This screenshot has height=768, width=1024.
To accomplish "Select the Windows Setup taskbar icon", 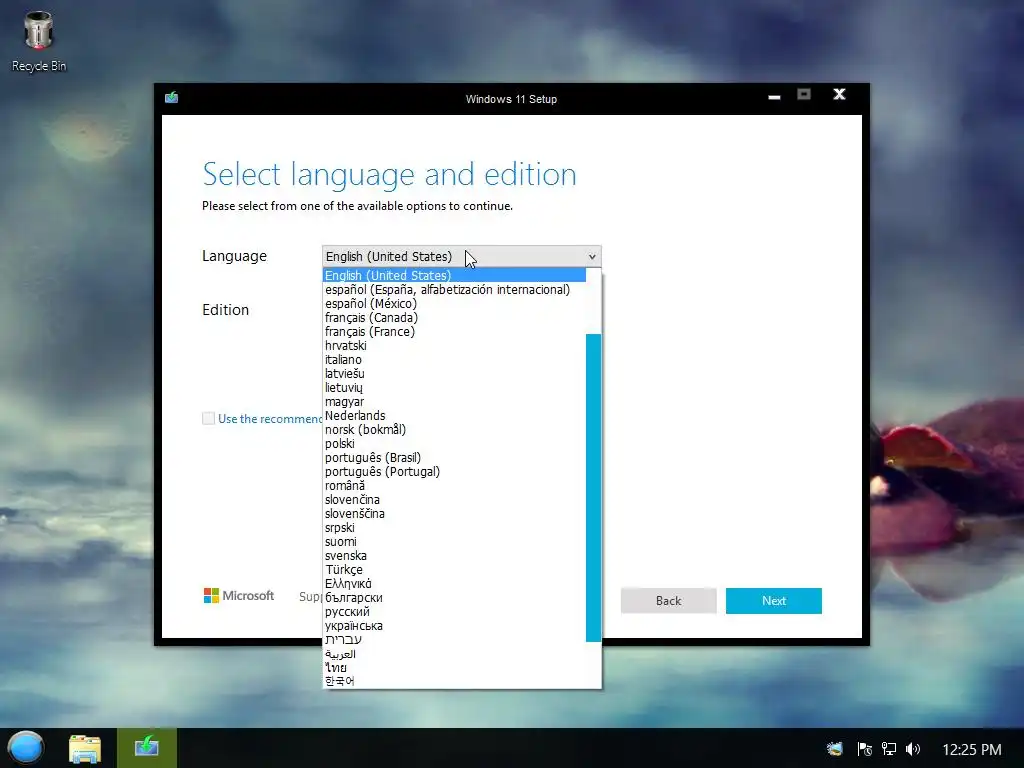I will (x=147, y=748).
